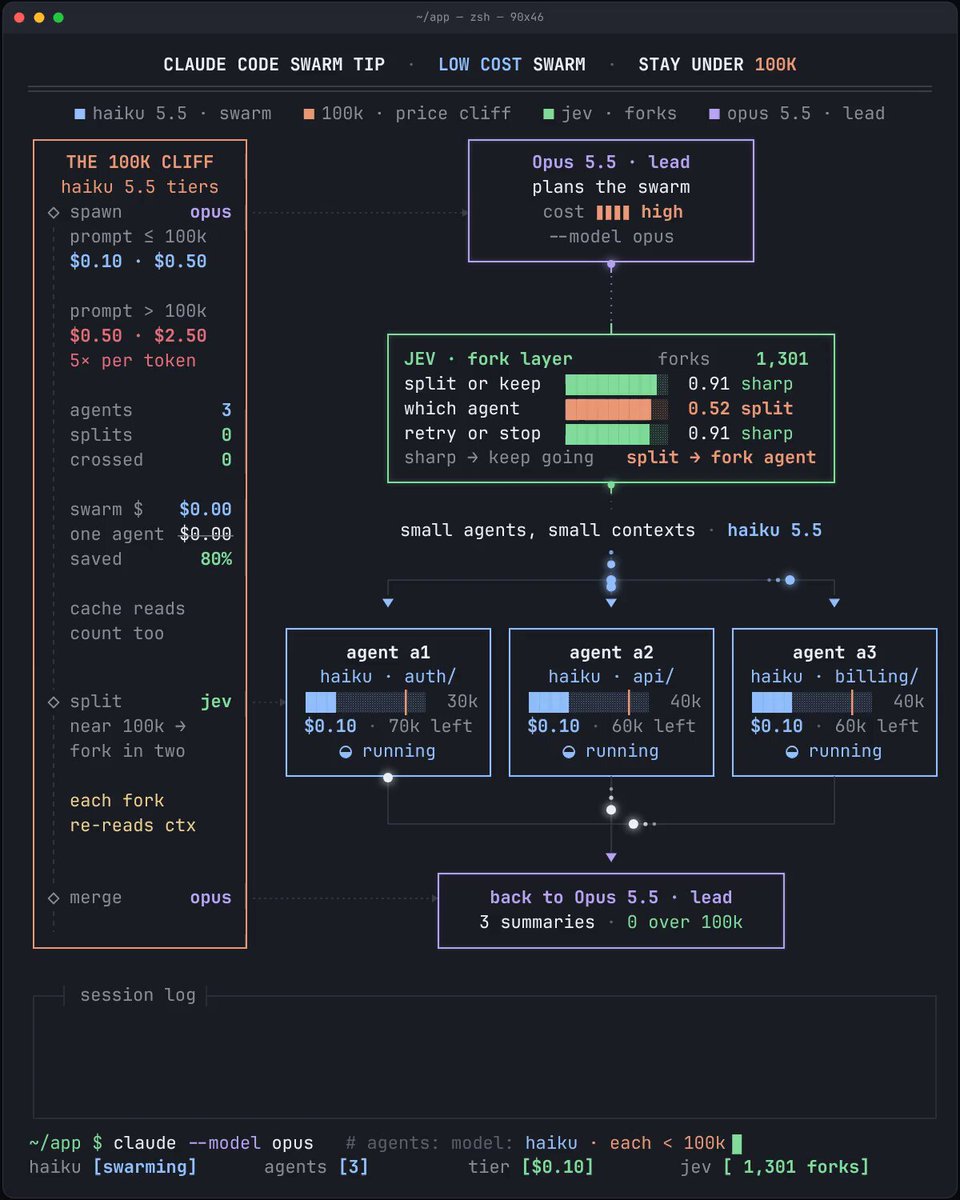Click the orange 100k price cliff legend square
Screen dimensions: 960x1200
pos(309,114)
